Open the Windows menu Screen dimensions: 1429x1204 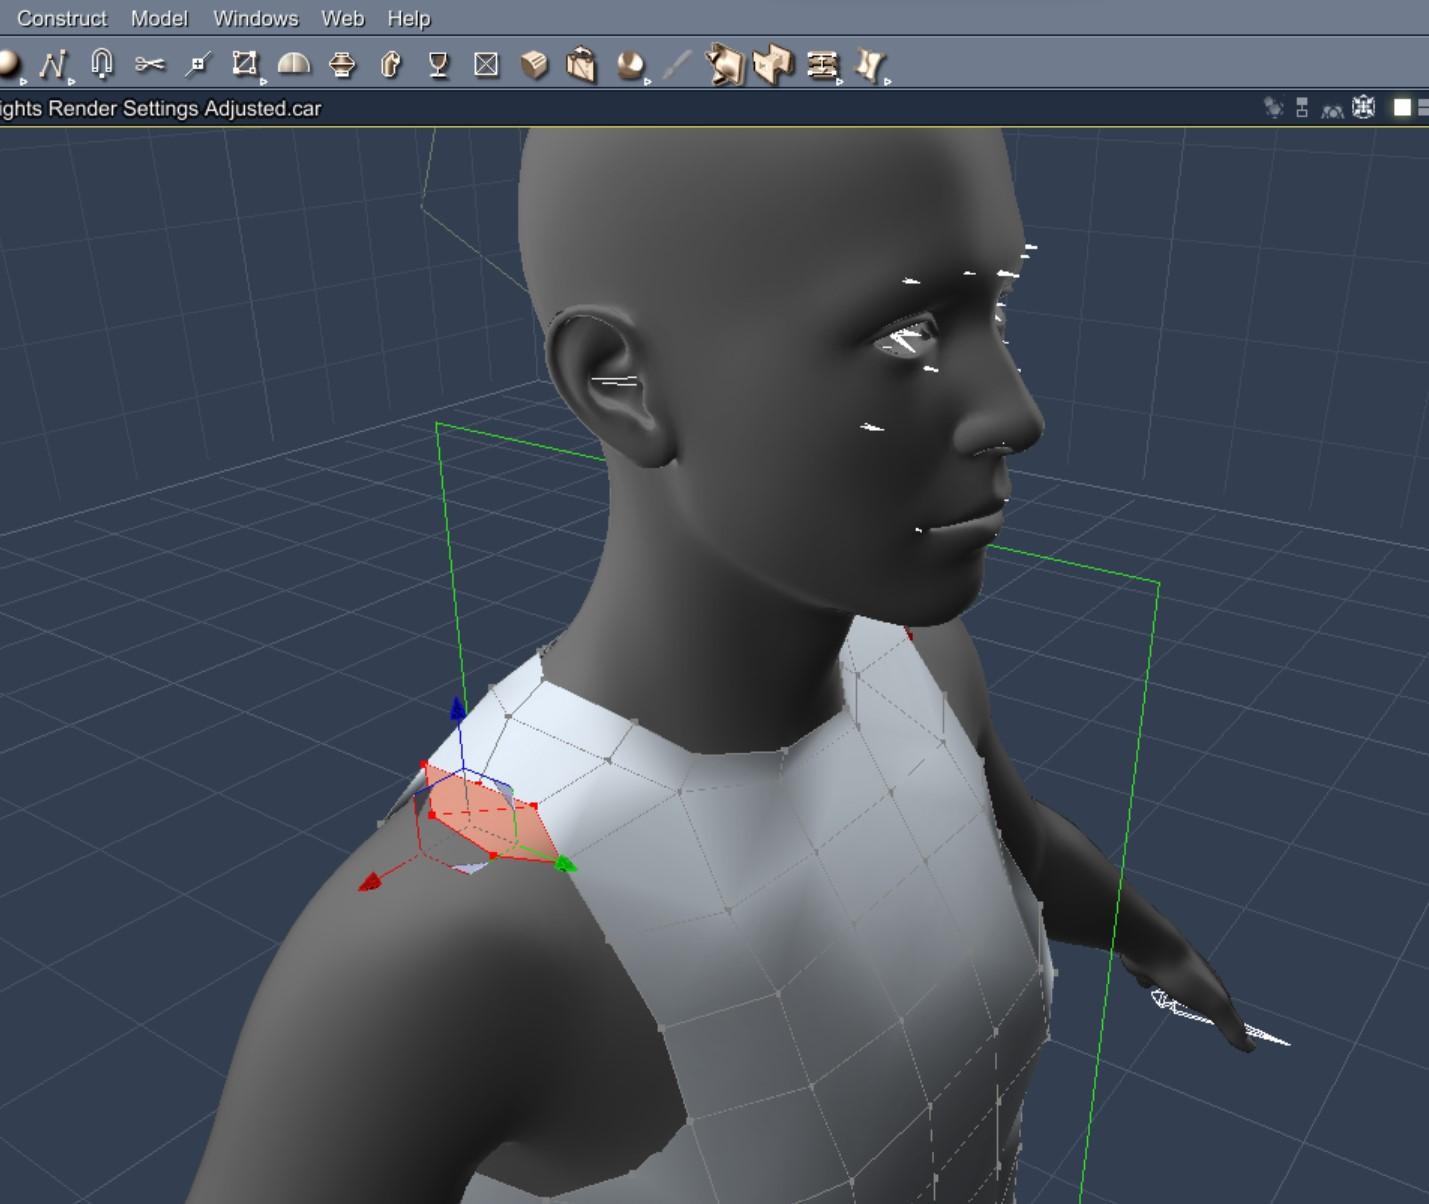point(255,18)
